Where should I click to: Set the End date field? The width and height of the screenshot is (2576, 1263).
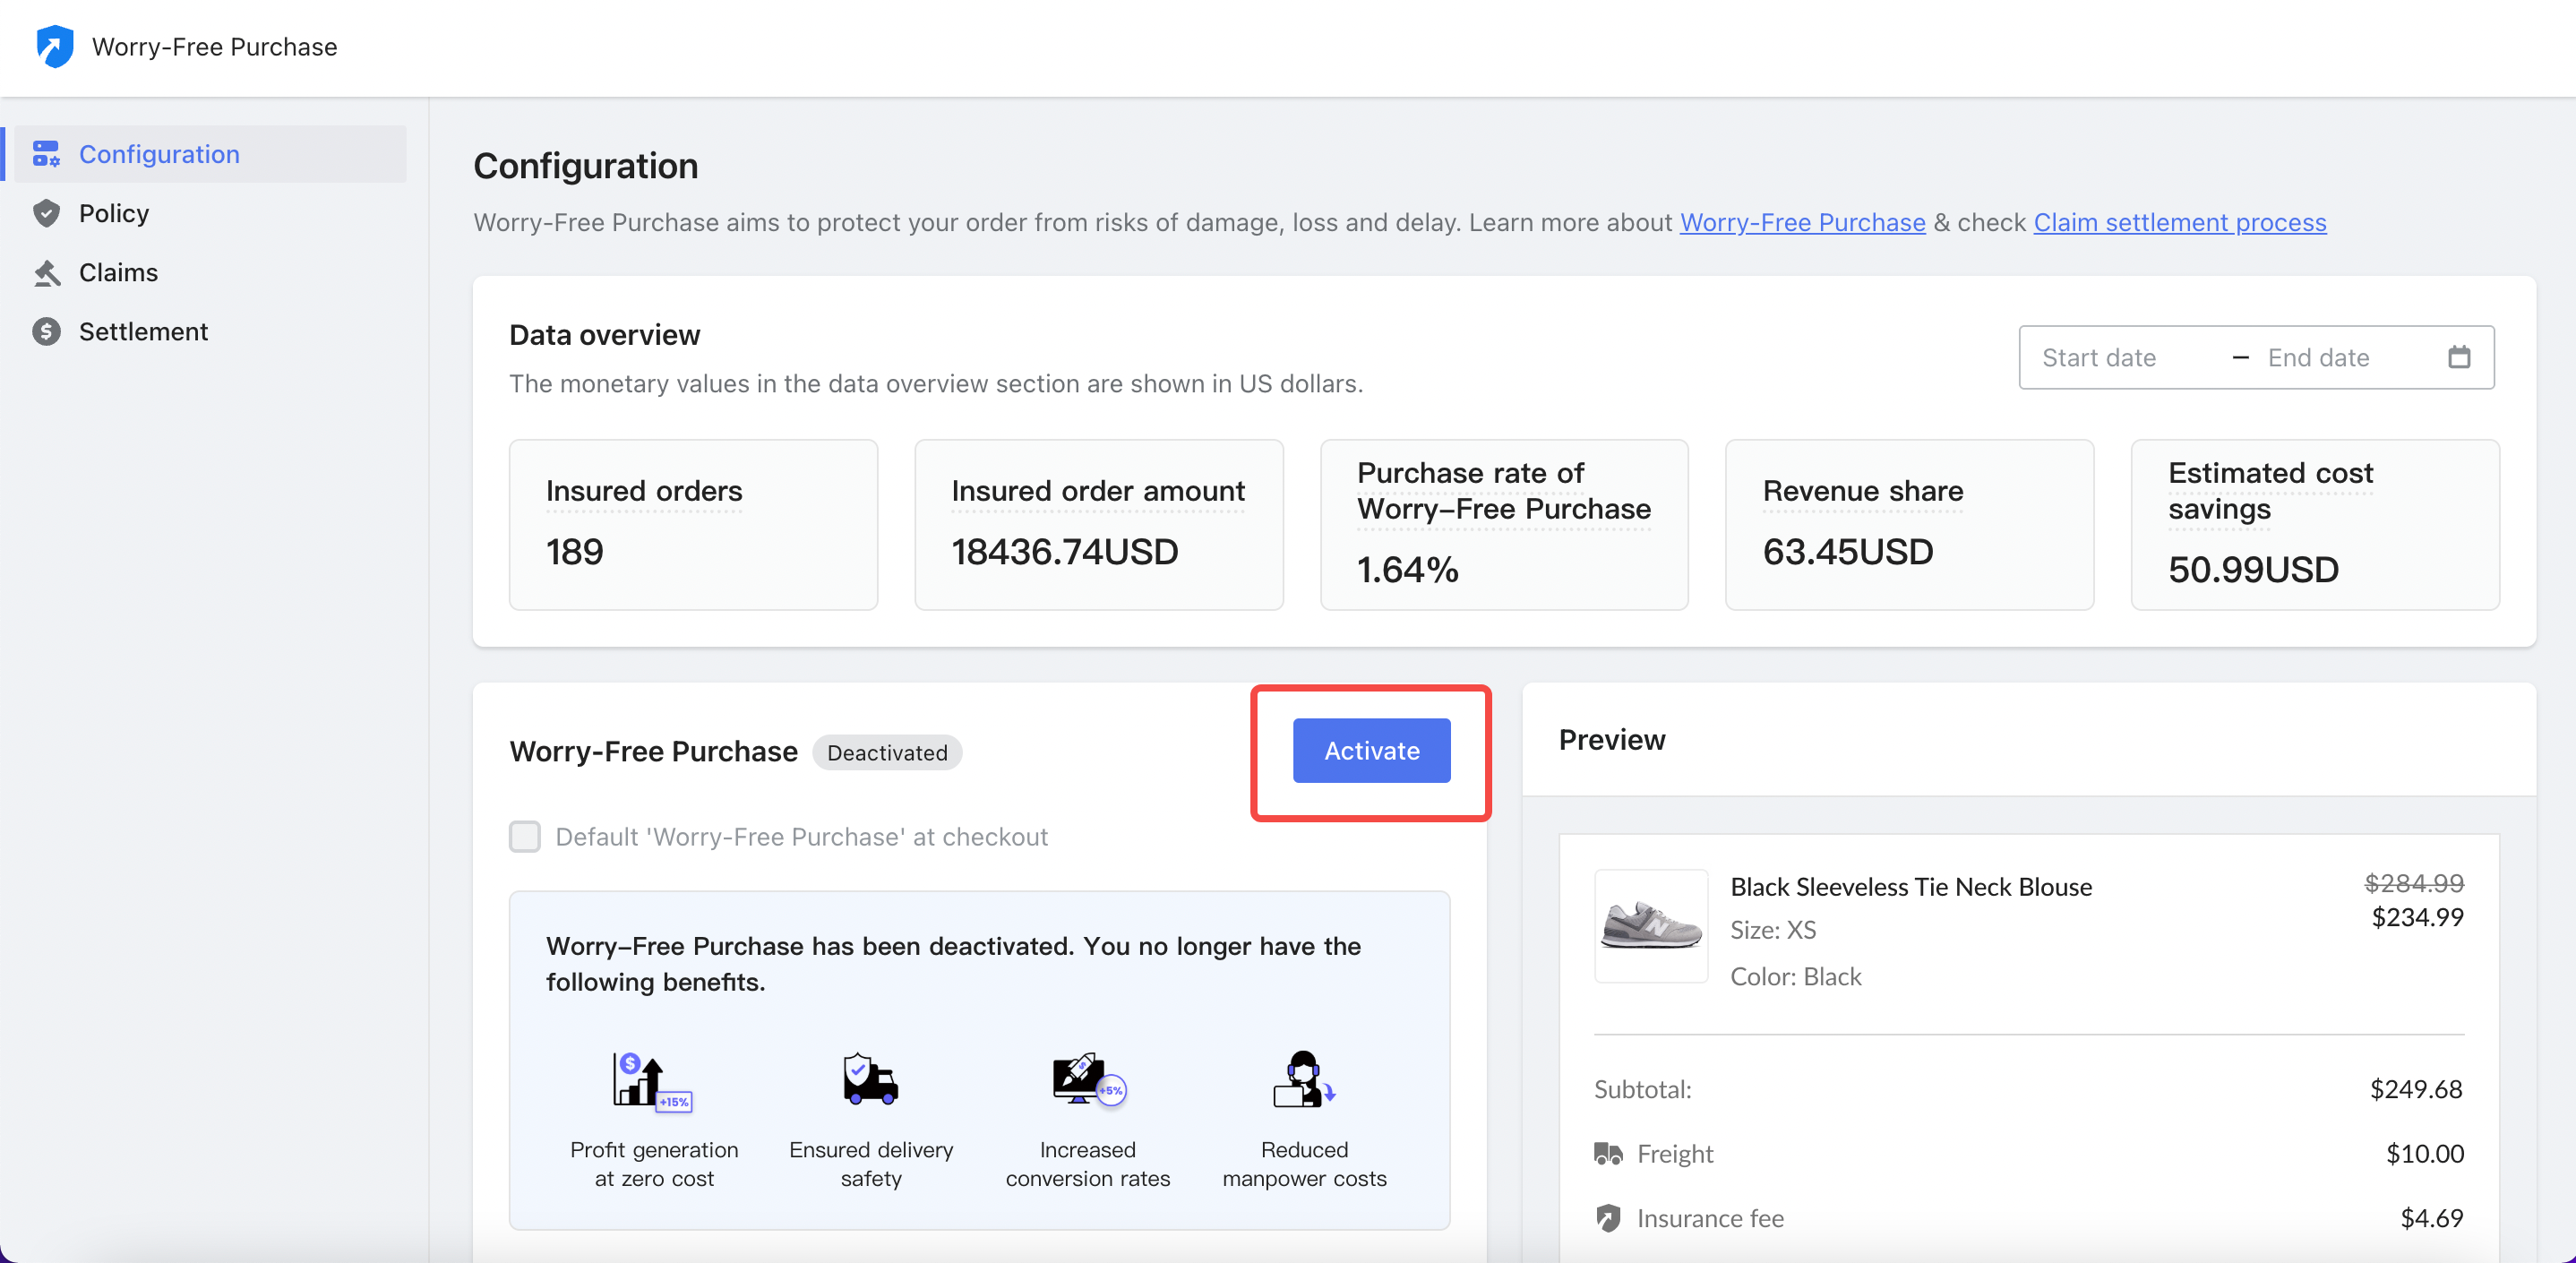(x=2318, y=357)
